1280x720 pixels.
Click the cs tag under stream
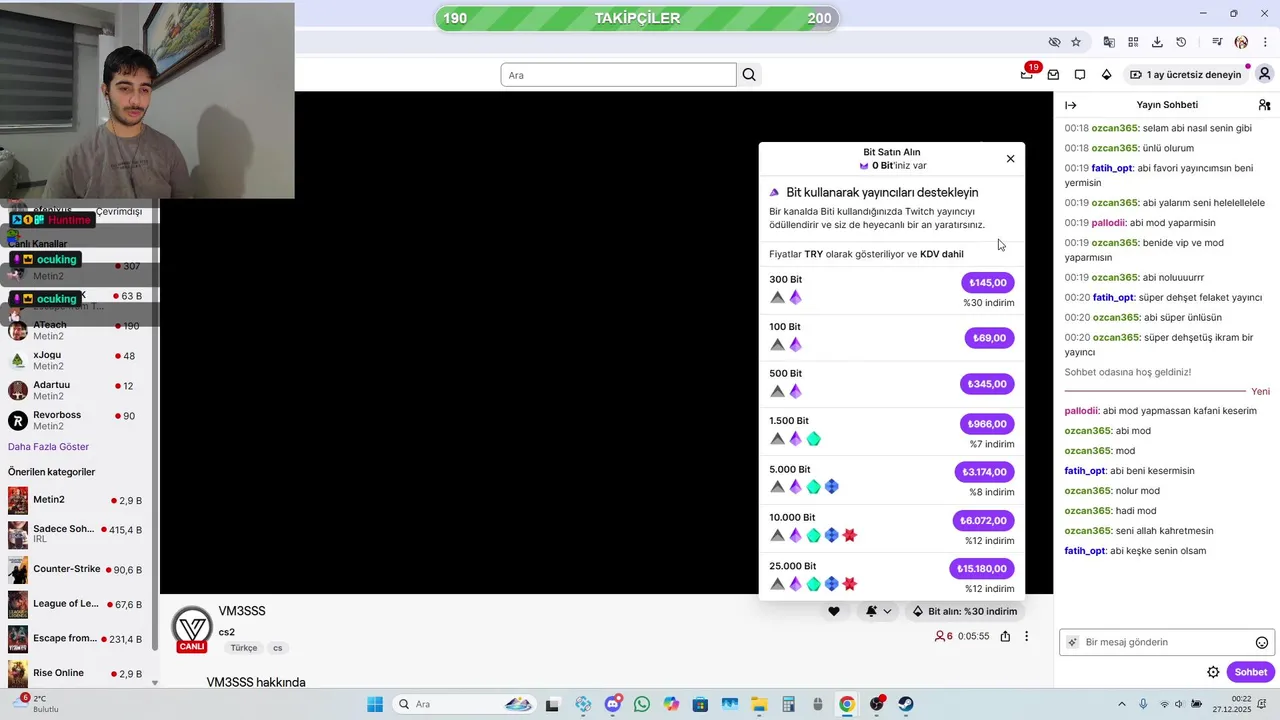click(x=278, y=648)
